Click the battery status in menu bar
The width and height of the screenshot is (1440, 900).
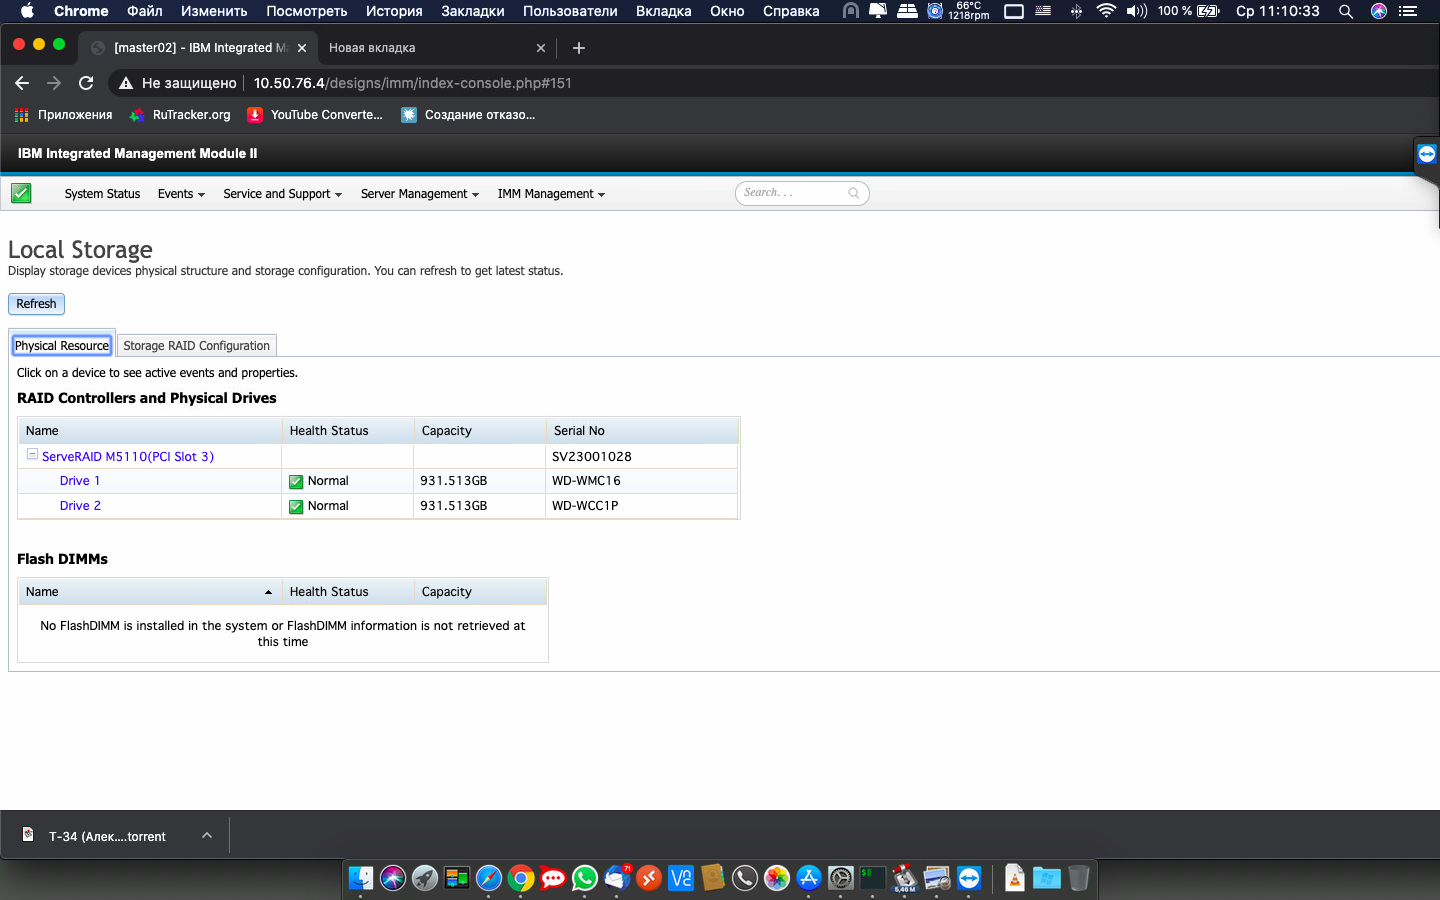click(x=1189, y=11)
